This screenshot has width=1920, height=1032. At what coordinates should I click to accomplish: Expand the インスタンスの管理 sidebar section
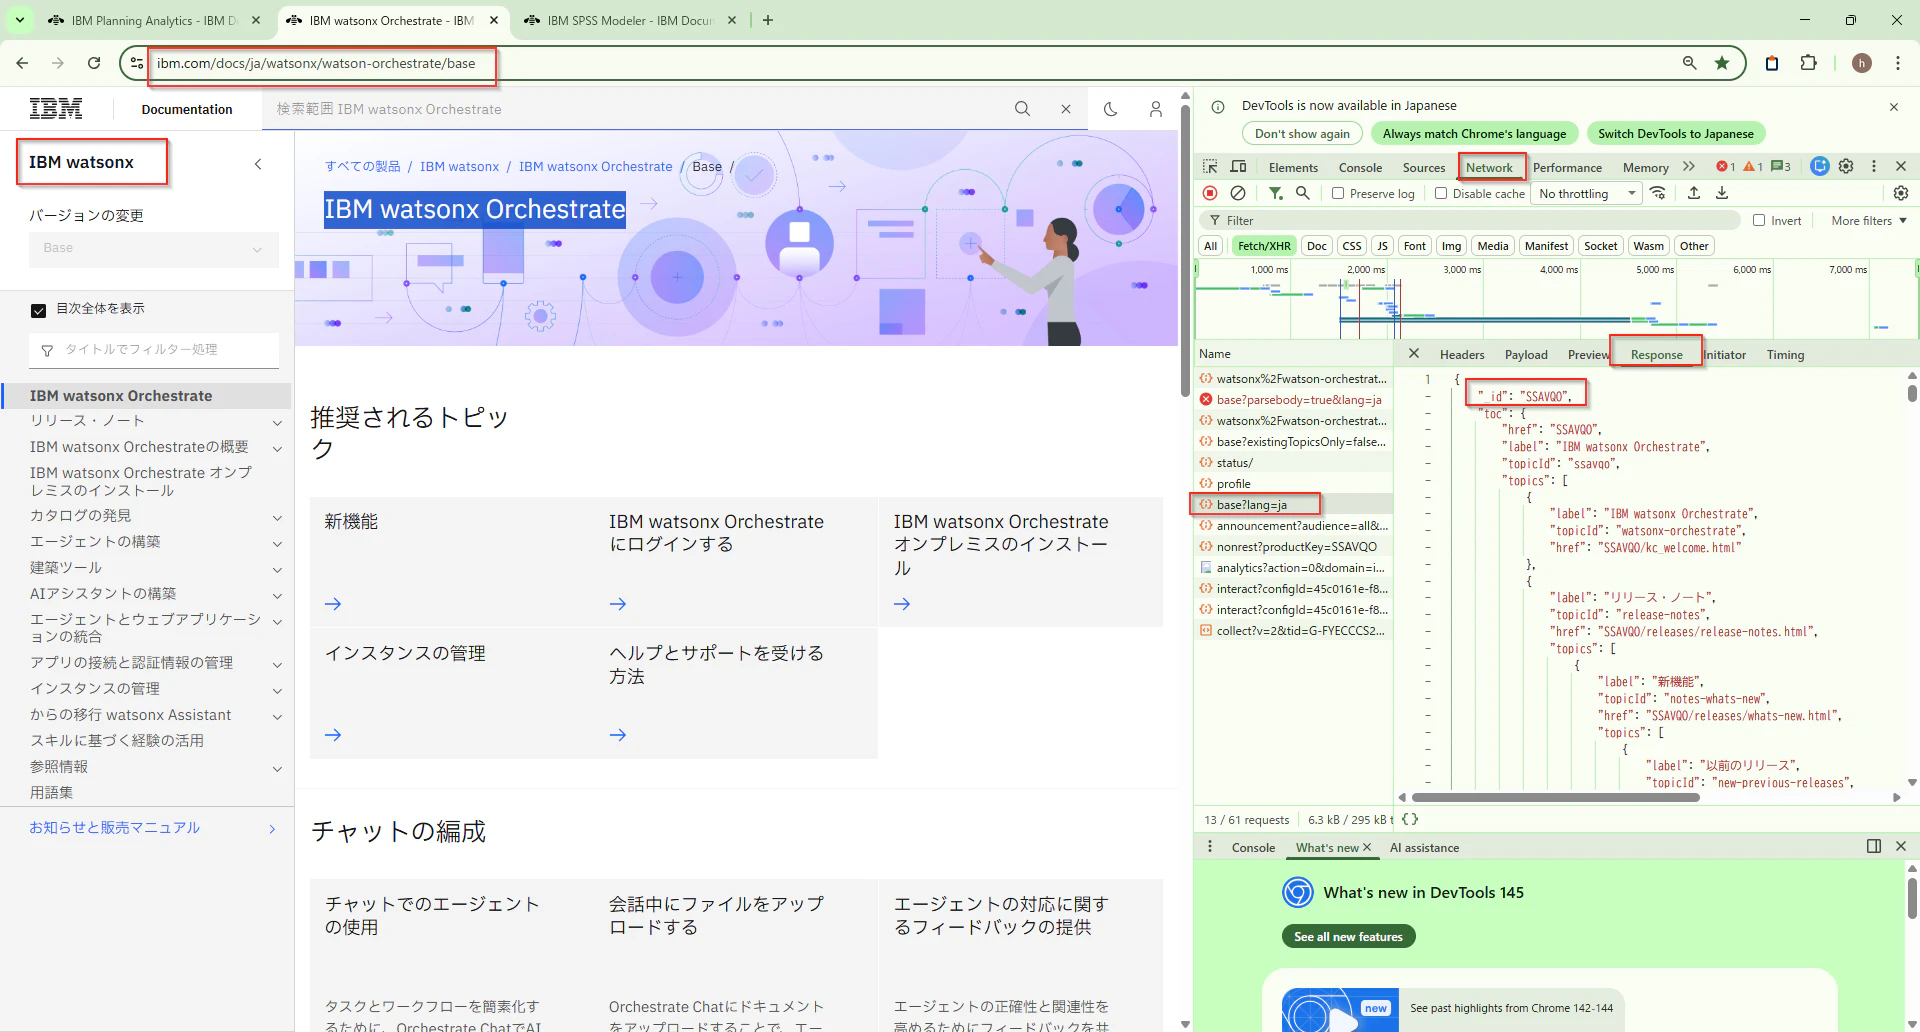[277, 691]
